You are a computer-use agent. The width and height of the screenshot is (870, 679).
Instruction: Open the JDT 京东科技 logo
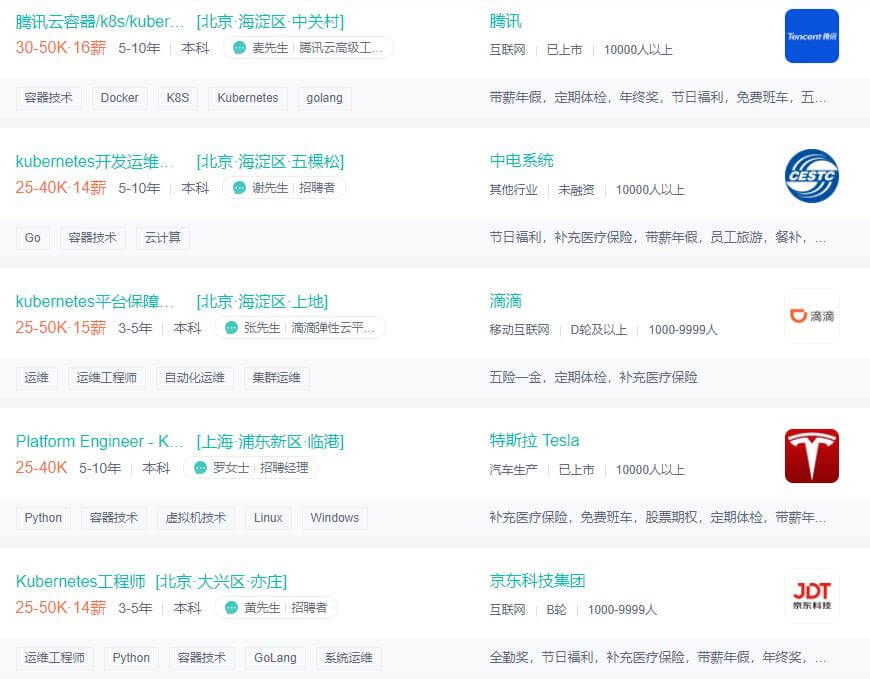click(x=812, y=596)
